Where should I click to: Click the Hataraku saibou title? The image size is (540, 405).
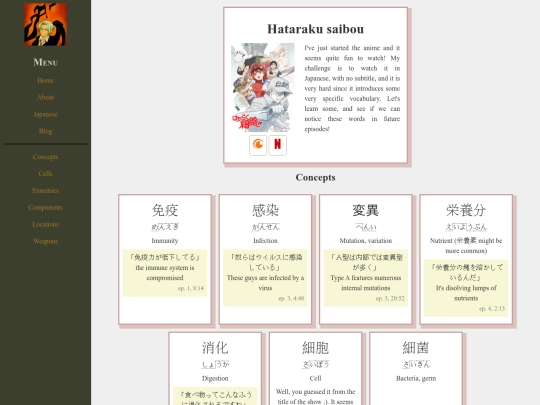click(315, 29)
